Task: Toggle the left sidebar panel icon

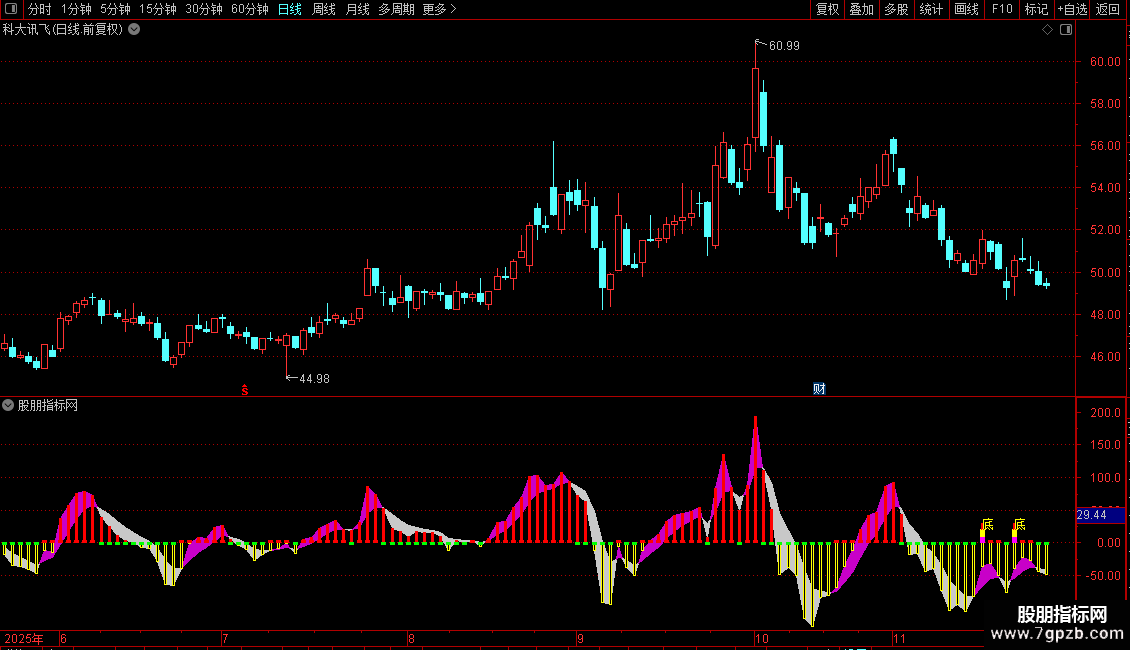Action: [11, 9]
